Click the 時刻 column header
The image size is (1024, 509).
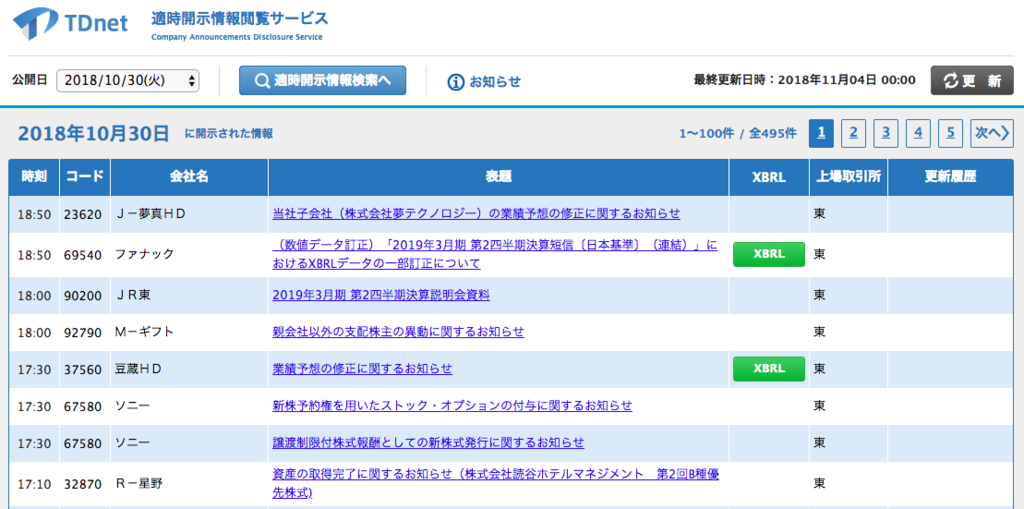click(33, 177)
